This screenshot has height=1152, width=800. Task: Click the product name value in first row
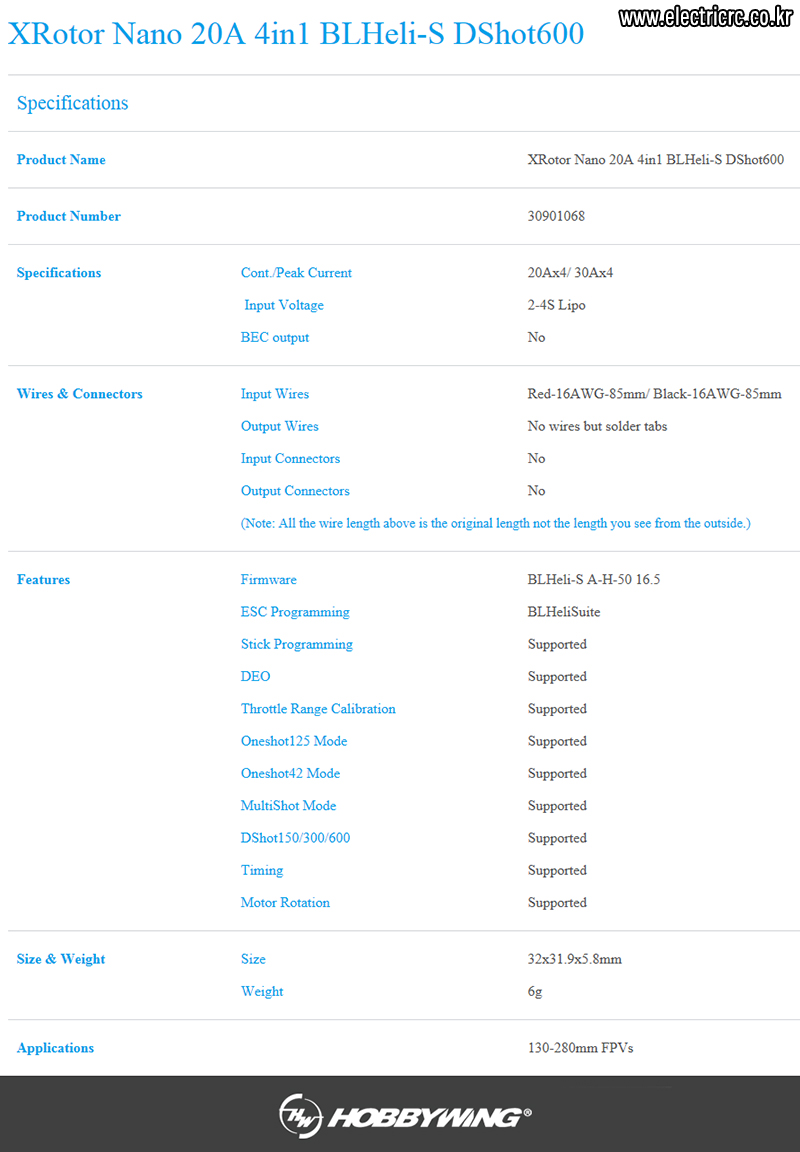tap(655, 159)
